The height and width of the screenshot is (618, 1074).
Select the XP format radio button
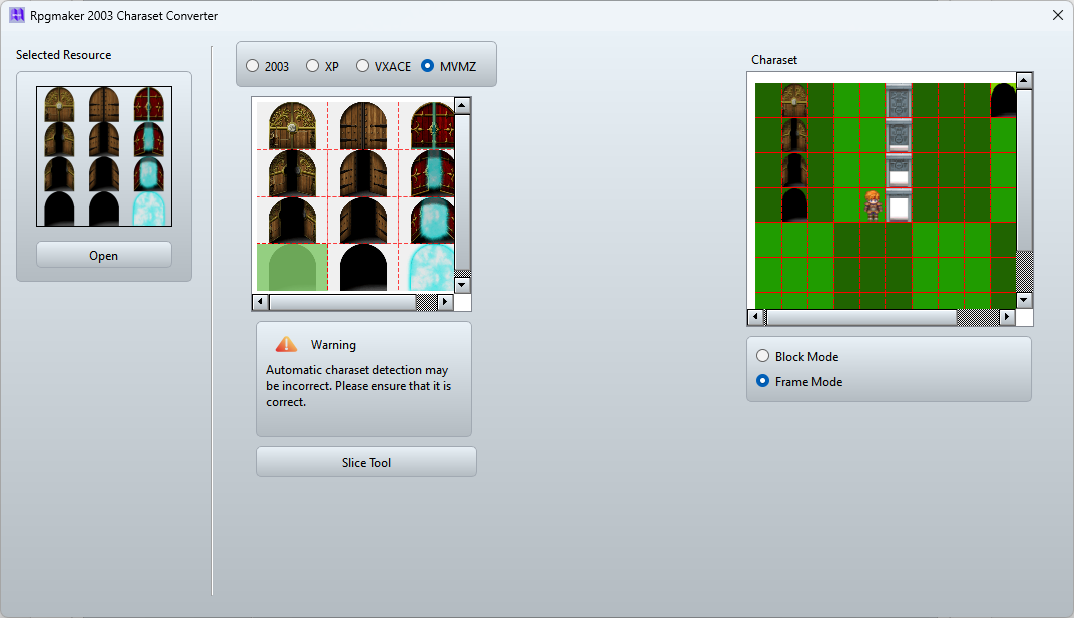tap(312, 66)
